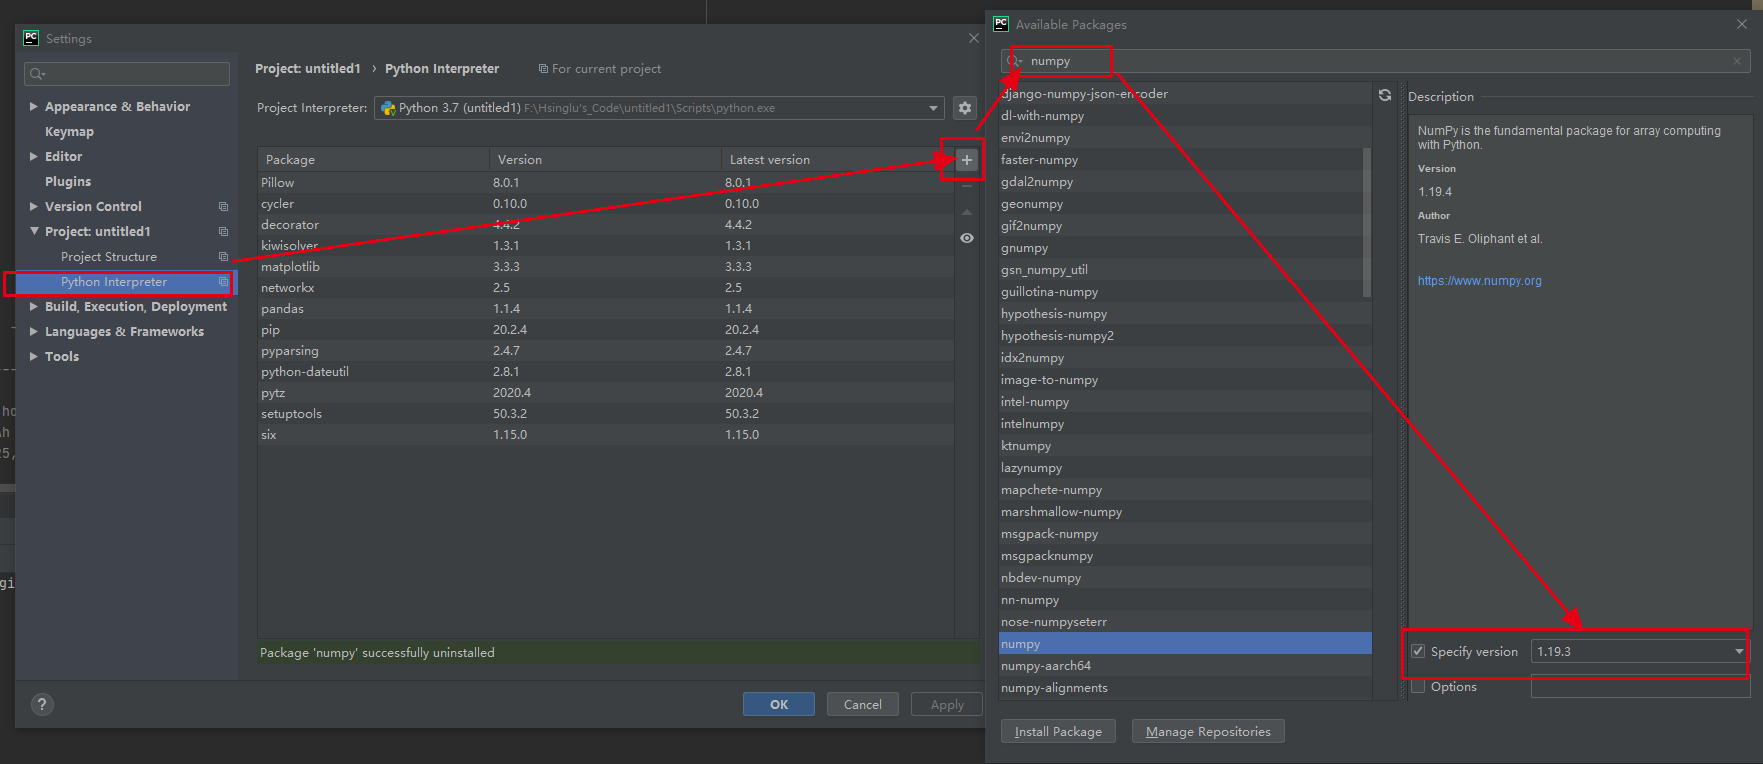The height and width of the screenshot is (764, 1763).
Task: Select setuptools row in installed packages
Action: click(605, 414)
